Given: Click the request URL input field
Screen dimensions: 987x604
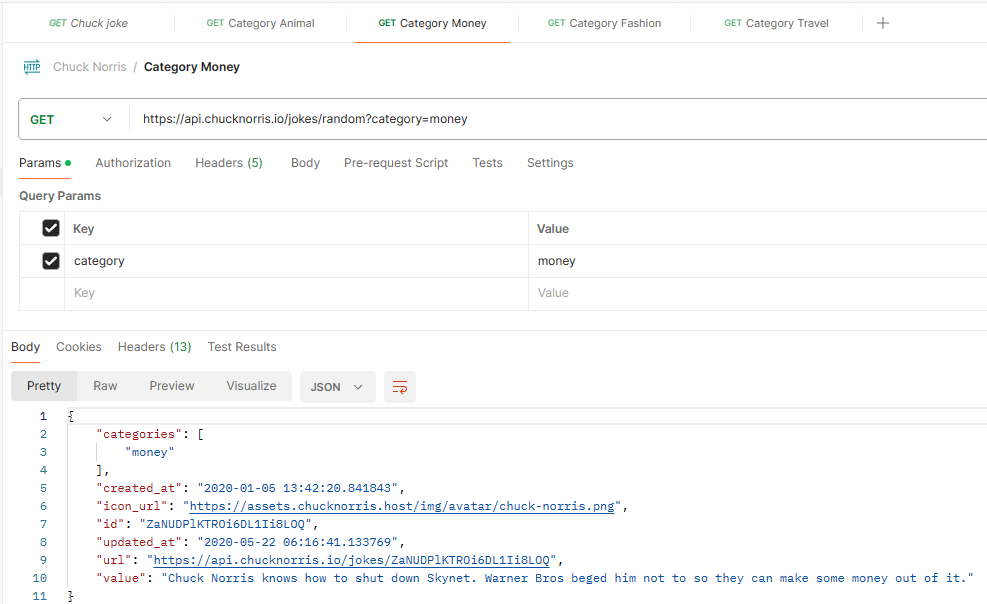Looking at the screenshot, I should click(560, 119).
